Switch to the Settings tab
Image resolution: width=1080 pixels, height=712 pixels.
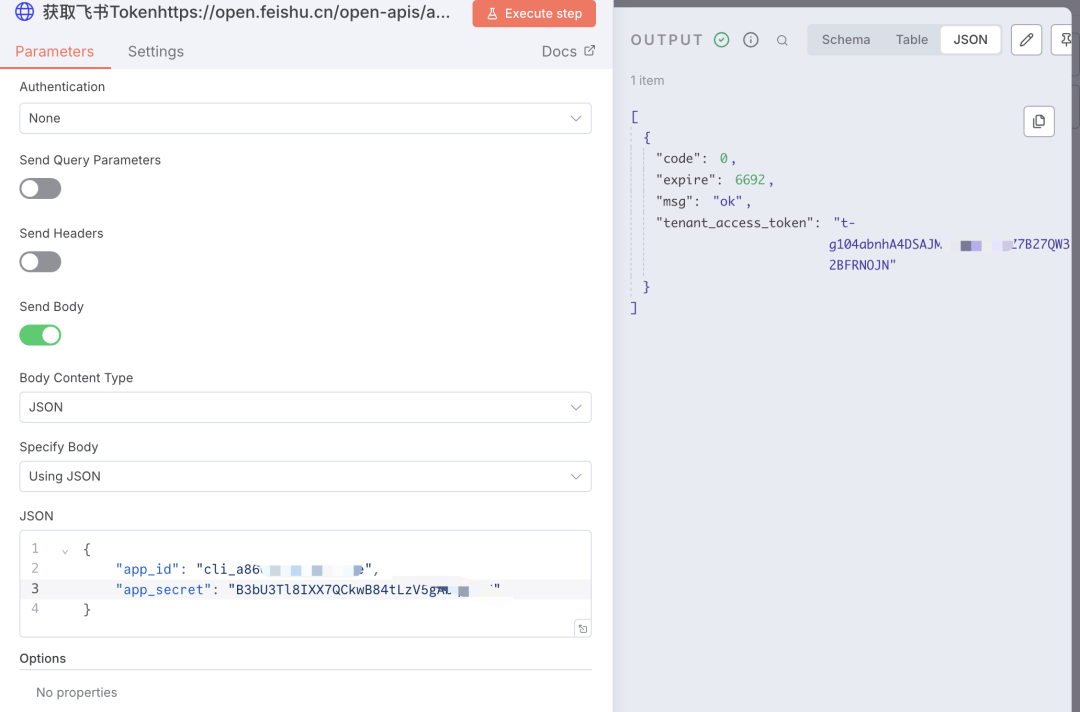pos(156,51)
